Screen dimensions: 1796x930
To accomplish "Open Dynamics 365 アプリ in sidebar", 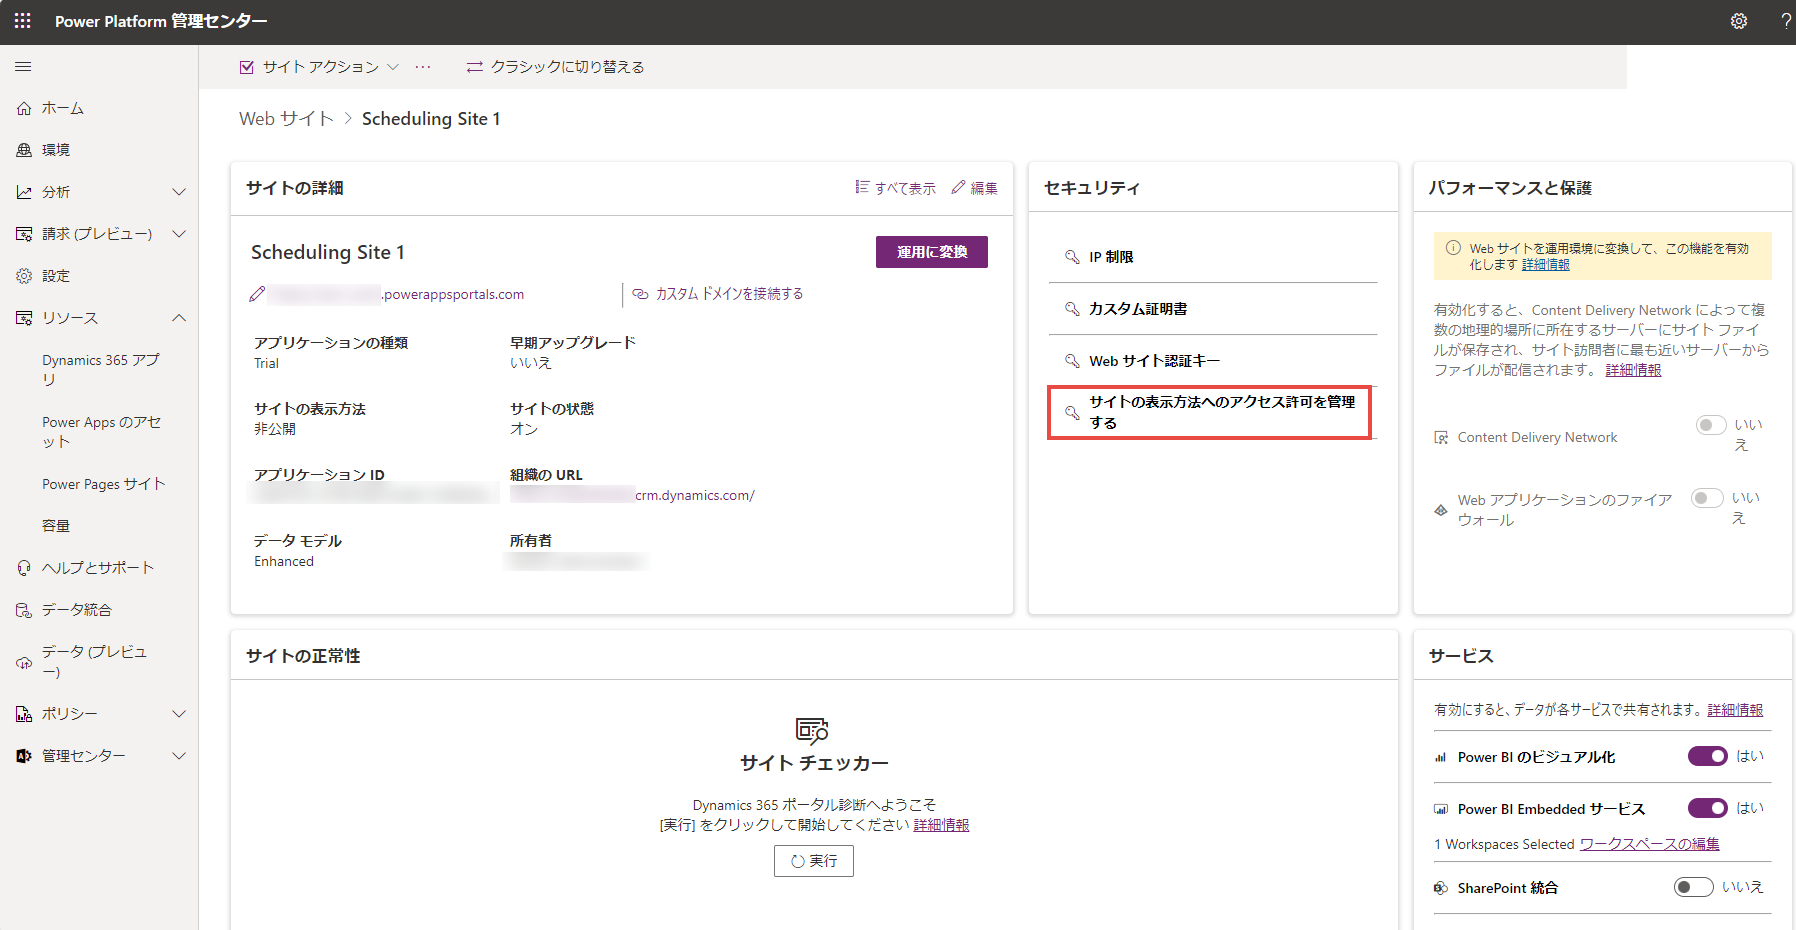I will tap(100, 370).
